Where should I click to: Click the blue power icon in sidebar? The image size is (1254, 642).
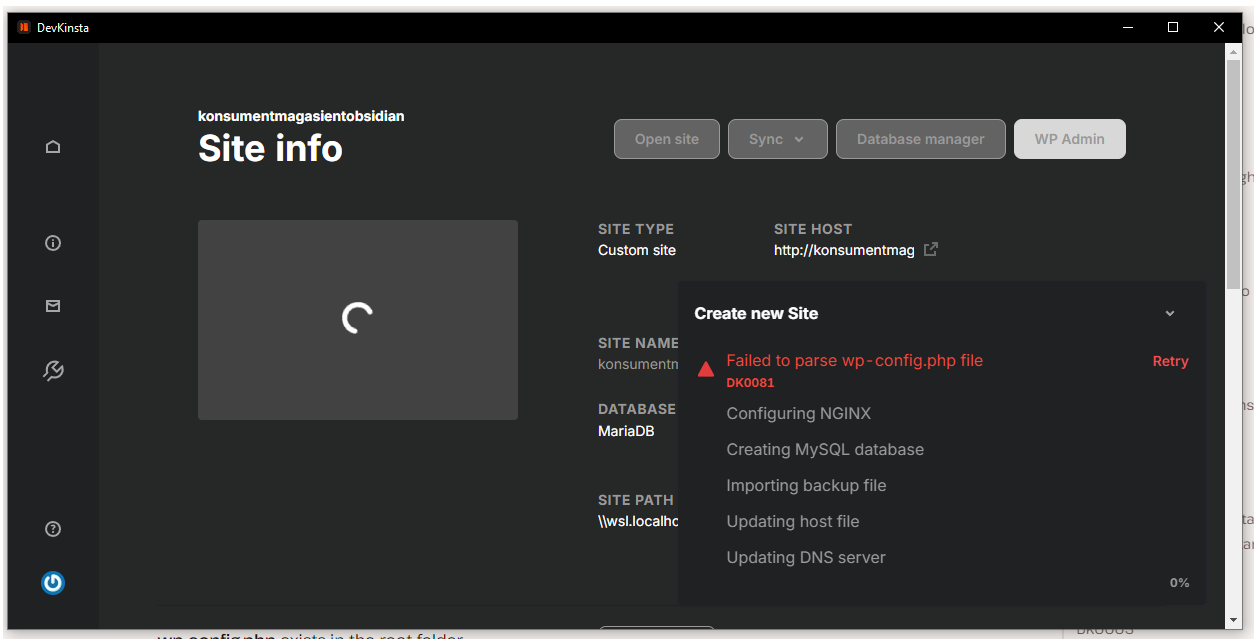tap(53, 583)
